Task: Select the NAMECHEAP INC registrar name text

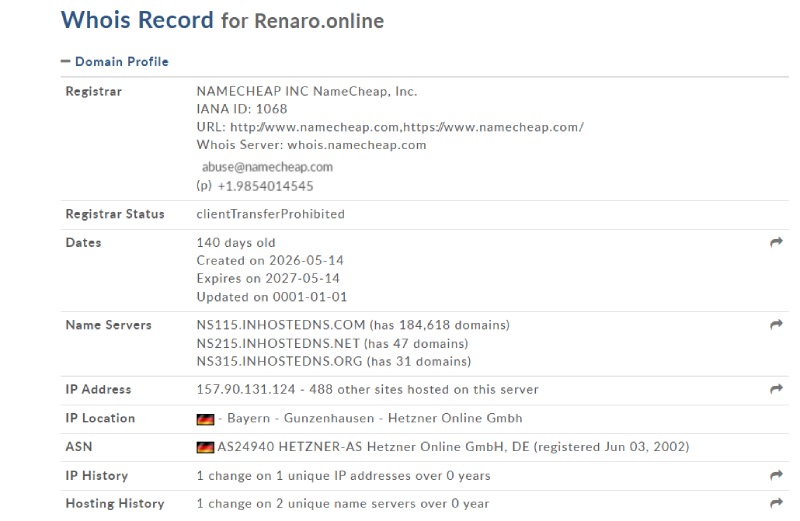Action: pyautogui.click(x=307, y=91)
